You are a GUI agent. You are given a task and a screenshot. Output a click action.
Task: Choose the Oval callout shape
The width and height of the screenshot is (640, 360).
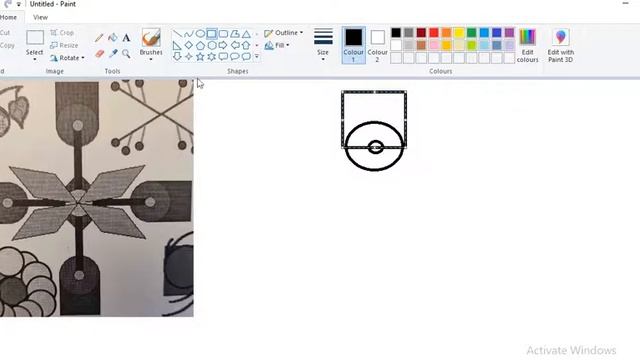click(235, 57)
